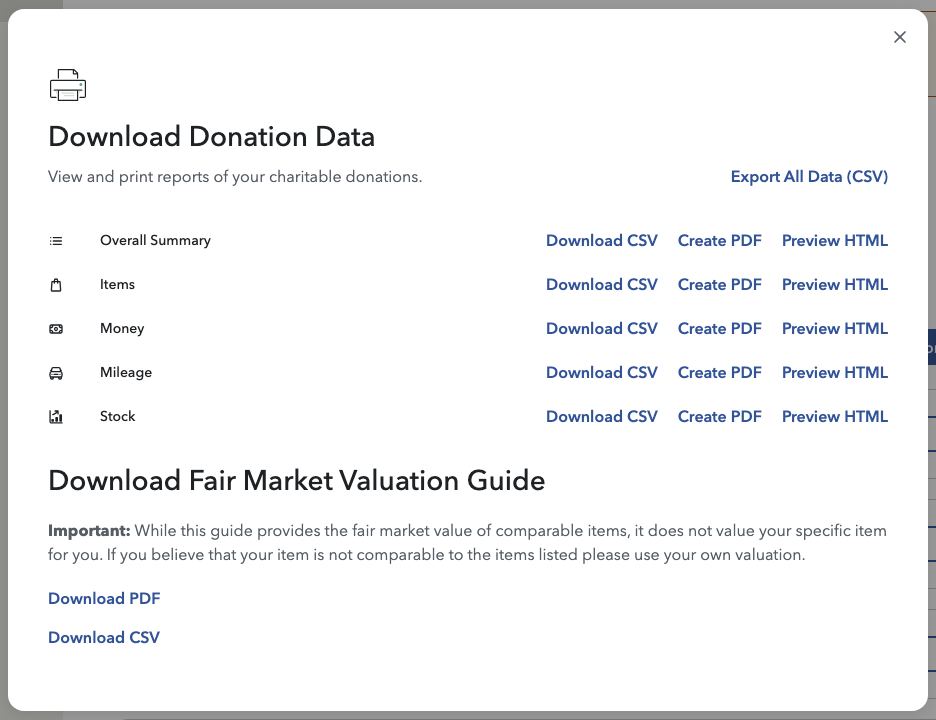936x720 pixels.
Task: Click the Mileage car icon
Action: tap(56, 373)
